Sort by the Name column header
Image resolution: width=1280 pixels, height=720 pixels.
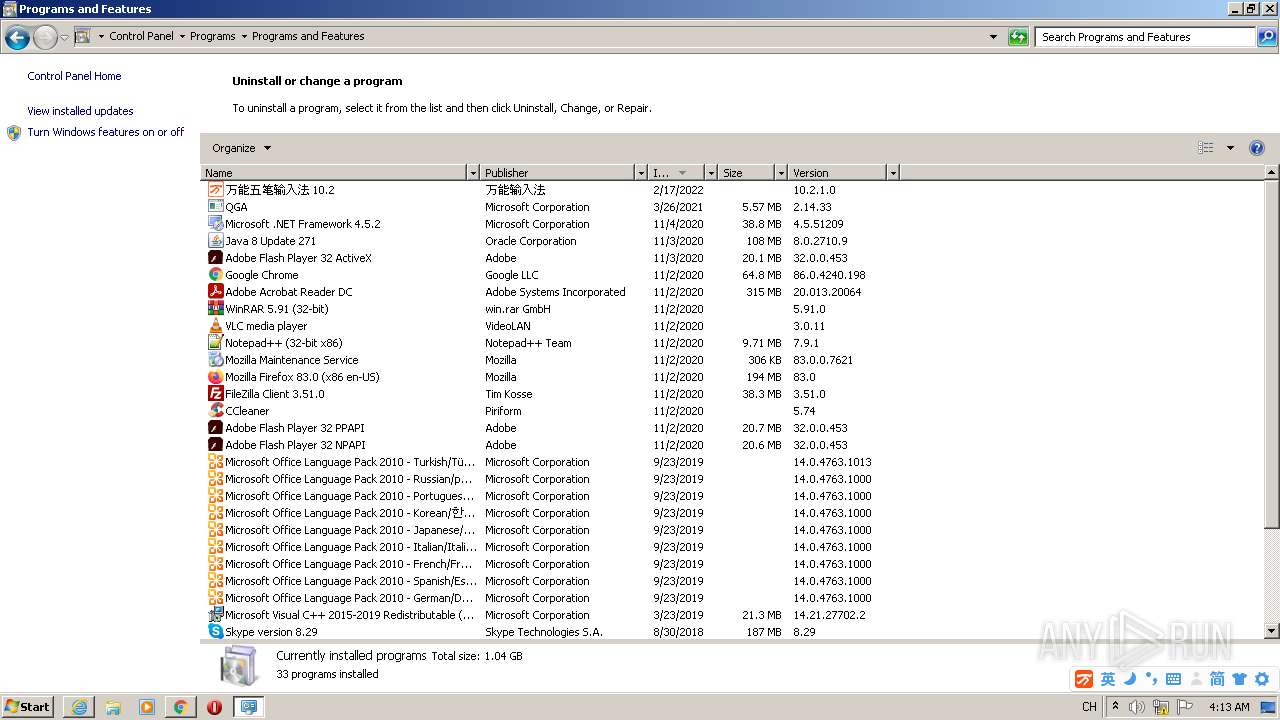pyautogui.click(x=335, y=173)
